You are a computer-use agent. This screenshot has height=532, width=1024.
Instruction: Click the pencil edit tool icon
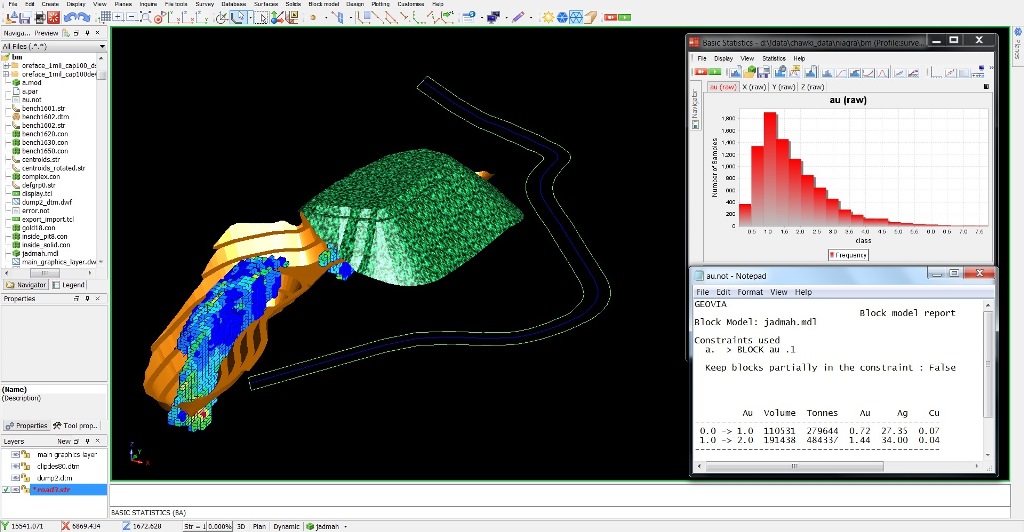tap(518, 17)
